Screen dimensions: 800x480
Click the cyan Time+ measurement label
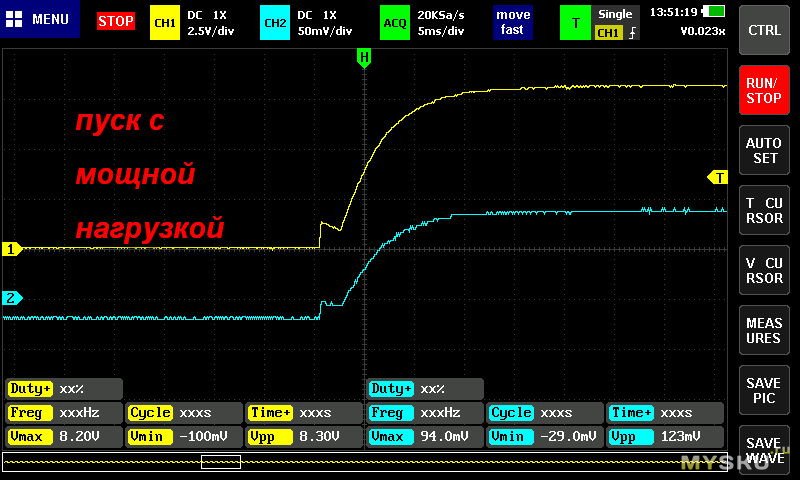coord(632,413)
